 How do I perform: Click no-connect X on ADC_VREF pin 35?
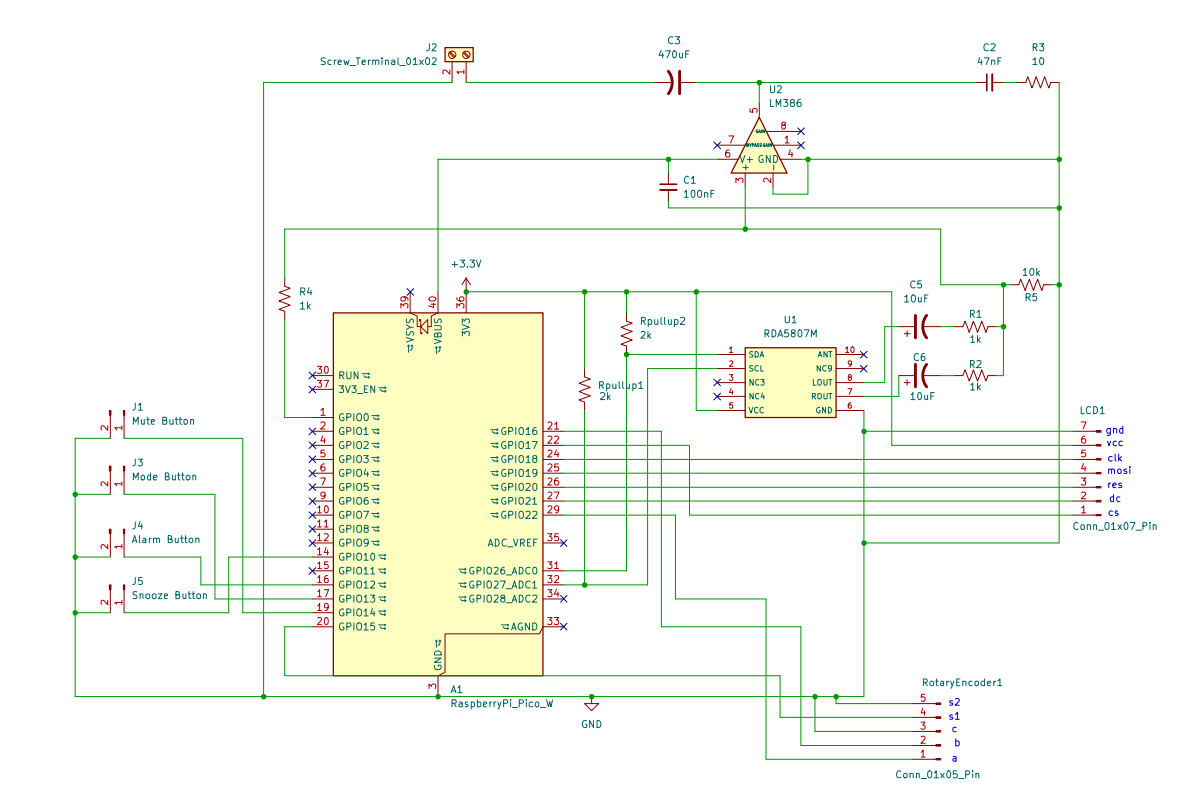(564, 542)
